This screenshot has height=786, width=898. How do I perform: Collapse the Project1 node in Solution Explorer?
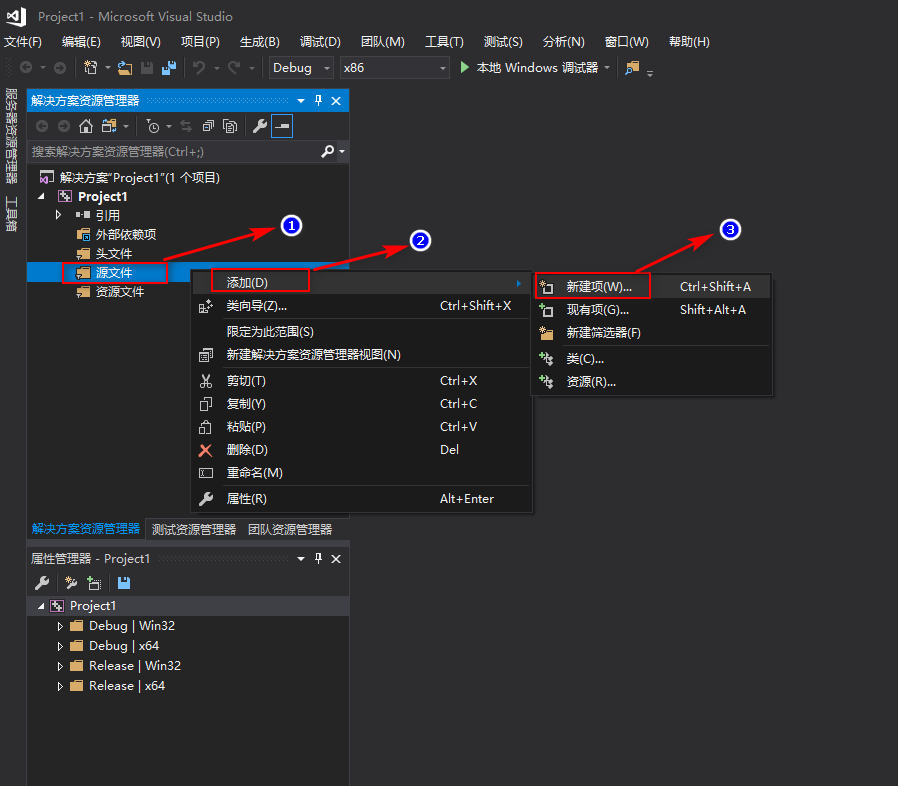tap(41, 196)
